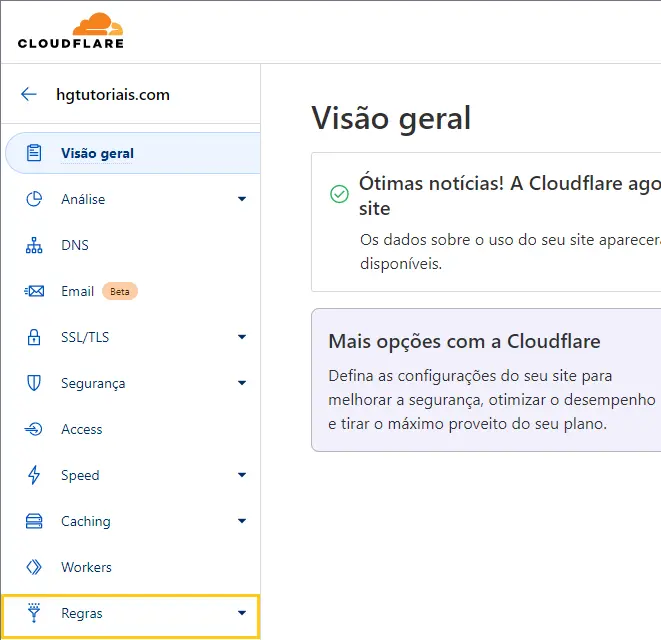The width and height of the screenshot is (661, 640).
Task: Click the DNS network icon
Action: tap(34, 245)
